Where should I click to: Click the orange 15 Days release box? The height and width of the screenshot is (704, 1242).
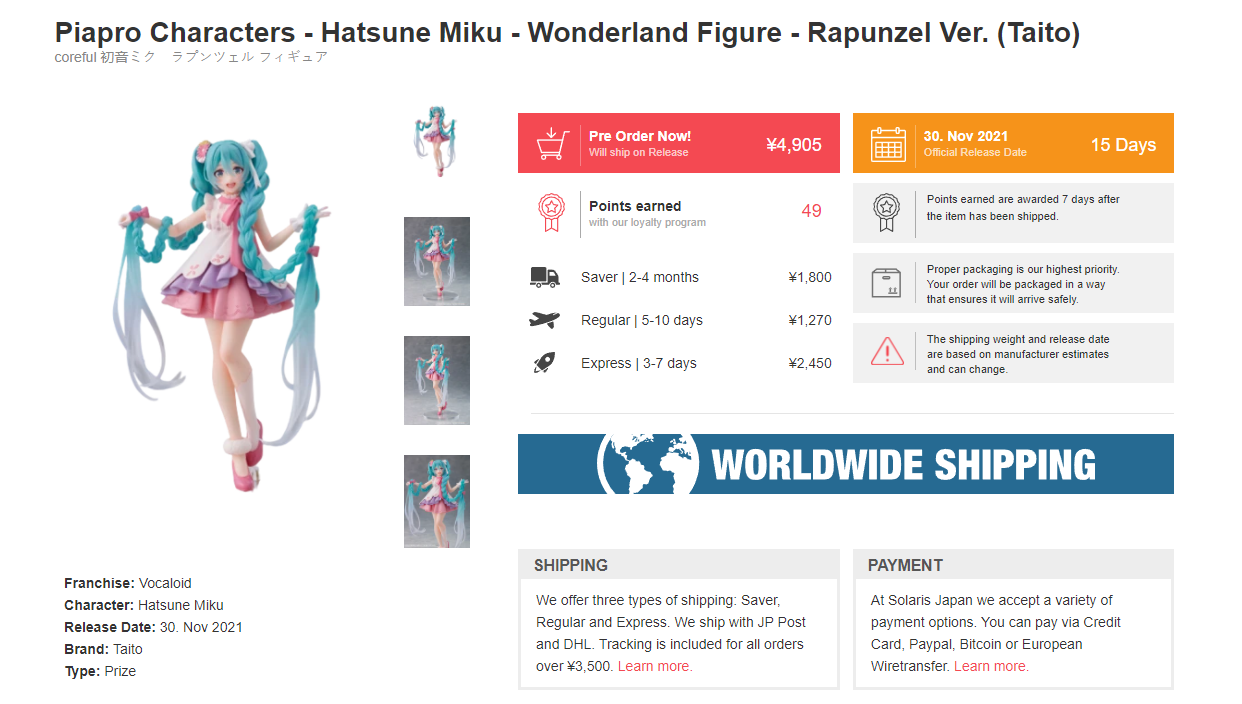[1013, 143]
